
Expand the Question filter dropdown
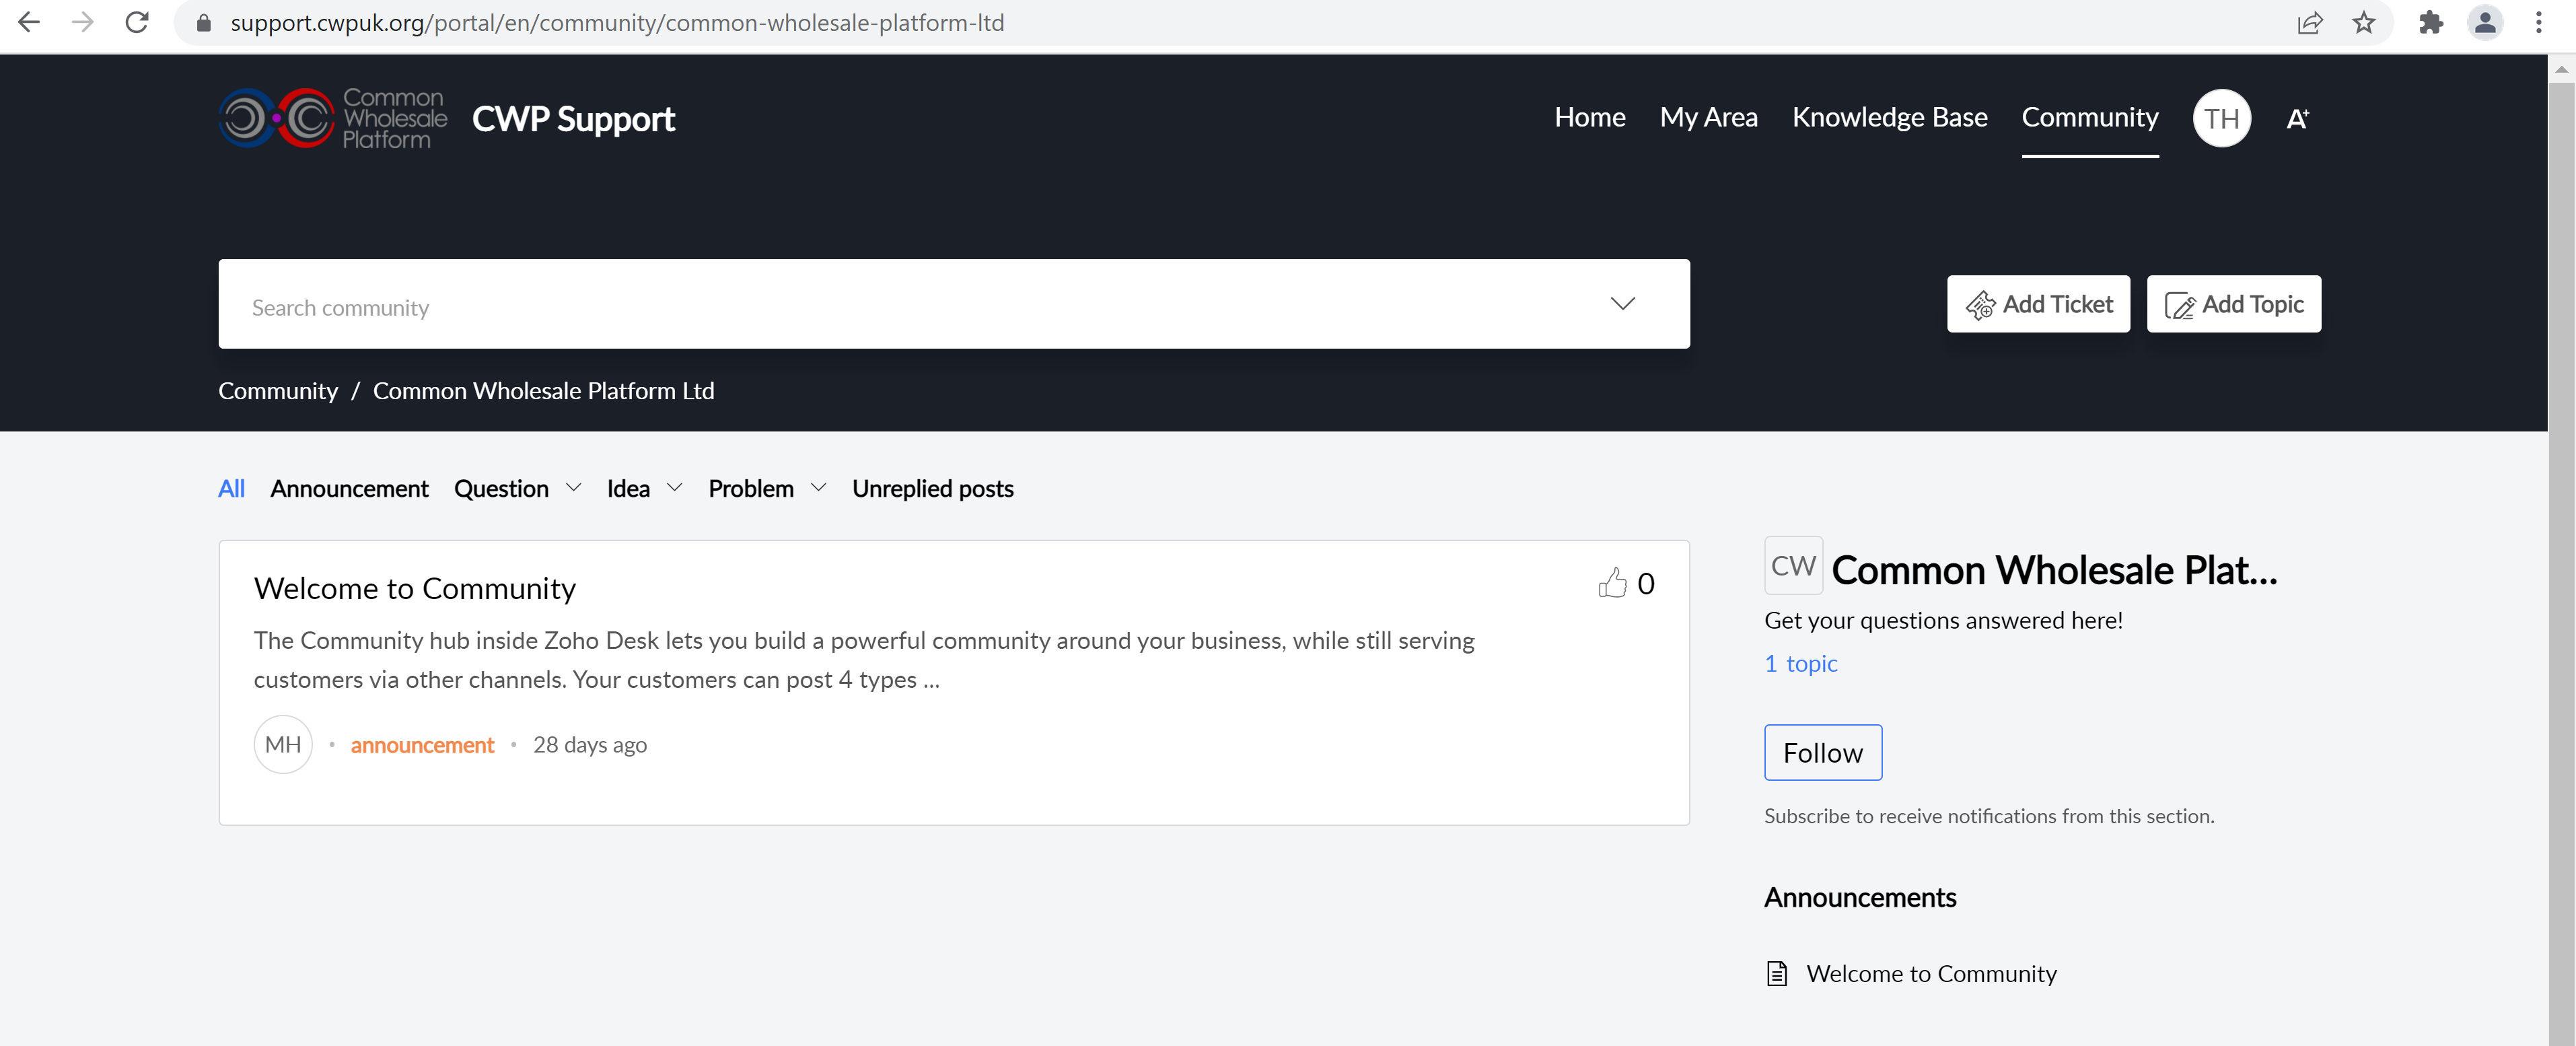pyautogui.click(x=573, y=488)
